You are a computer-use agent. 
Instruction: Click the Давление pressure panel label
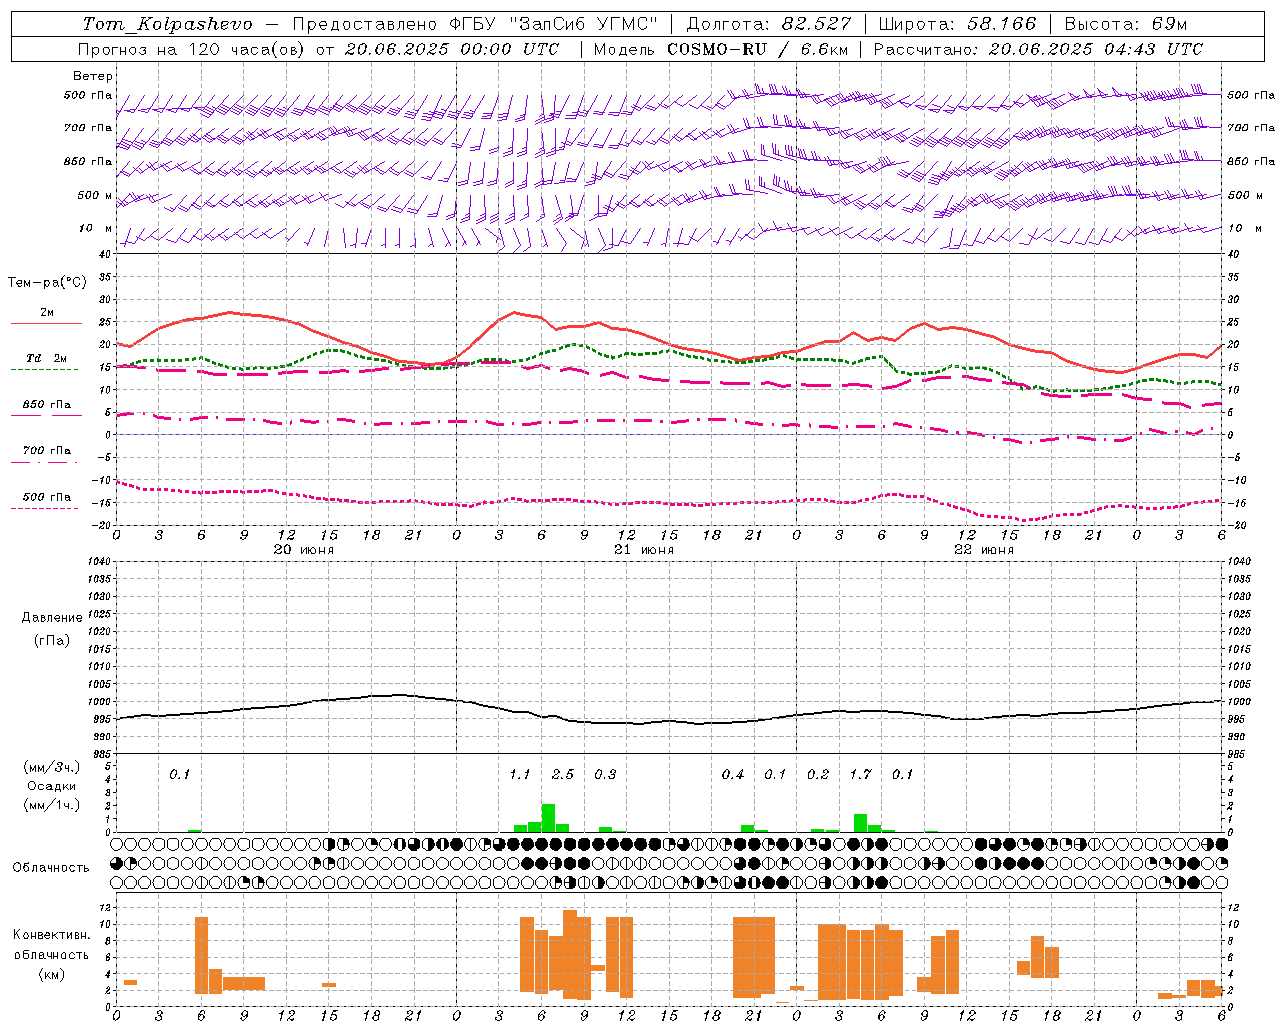(52, 618)
